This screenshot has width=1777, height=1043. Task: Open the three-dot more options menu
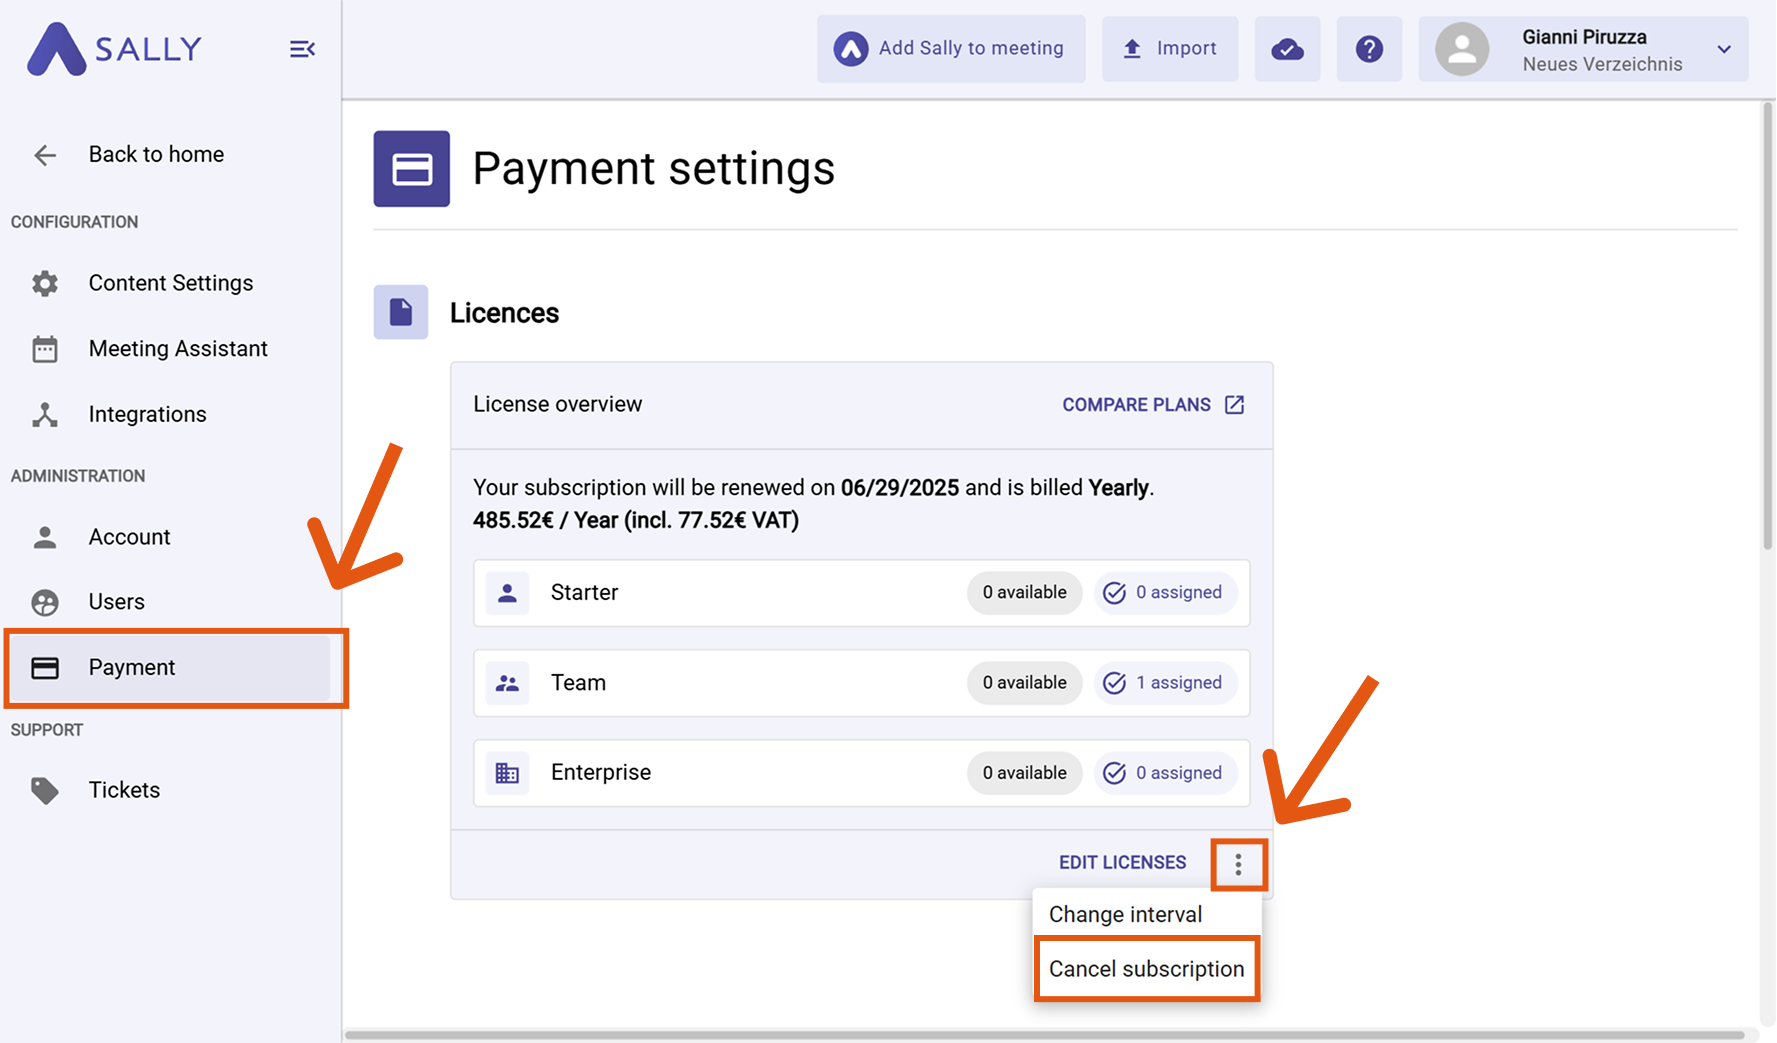(x=1238, y=864)
